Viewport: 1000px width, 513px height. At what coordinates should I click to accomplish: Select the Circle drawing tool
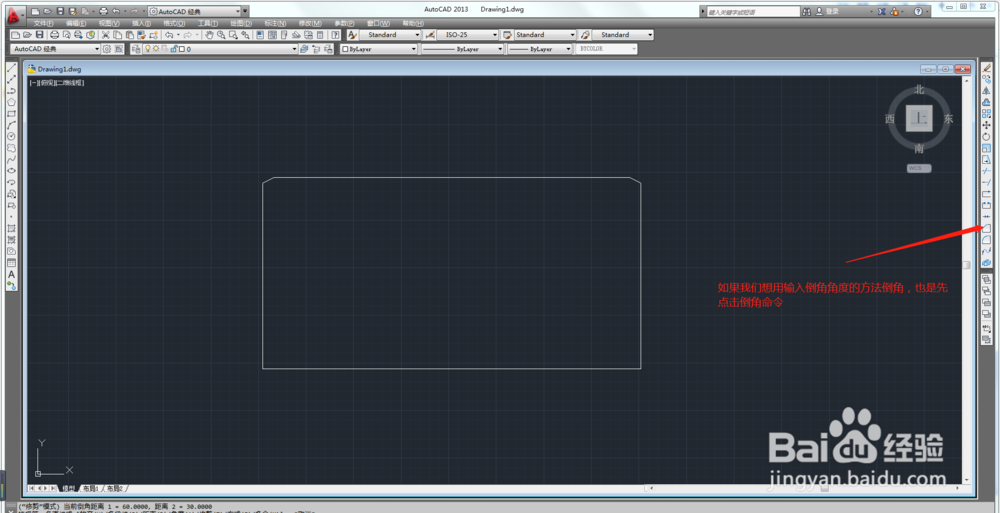11,137
